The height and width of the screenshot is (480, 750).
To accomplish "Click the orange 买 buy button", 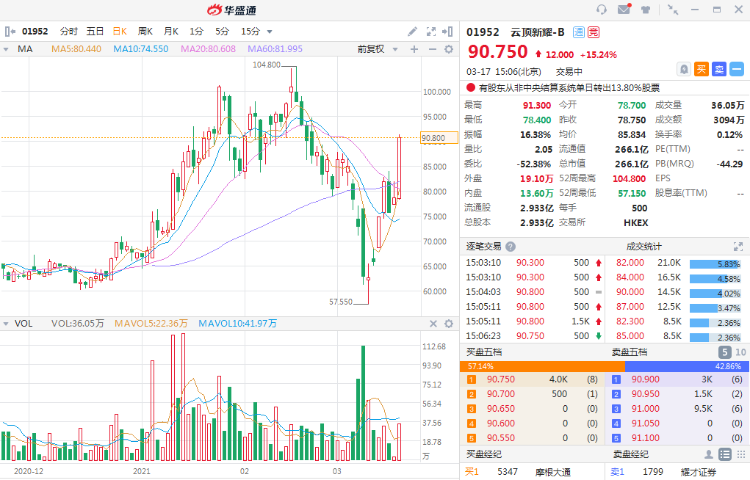I will click(x=702, y=68).
